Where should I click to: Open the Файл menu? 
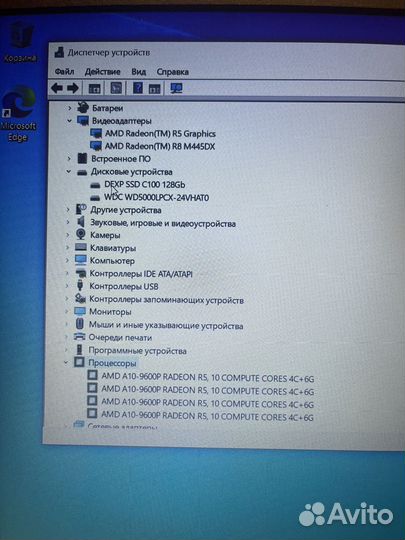pos(64,71)
